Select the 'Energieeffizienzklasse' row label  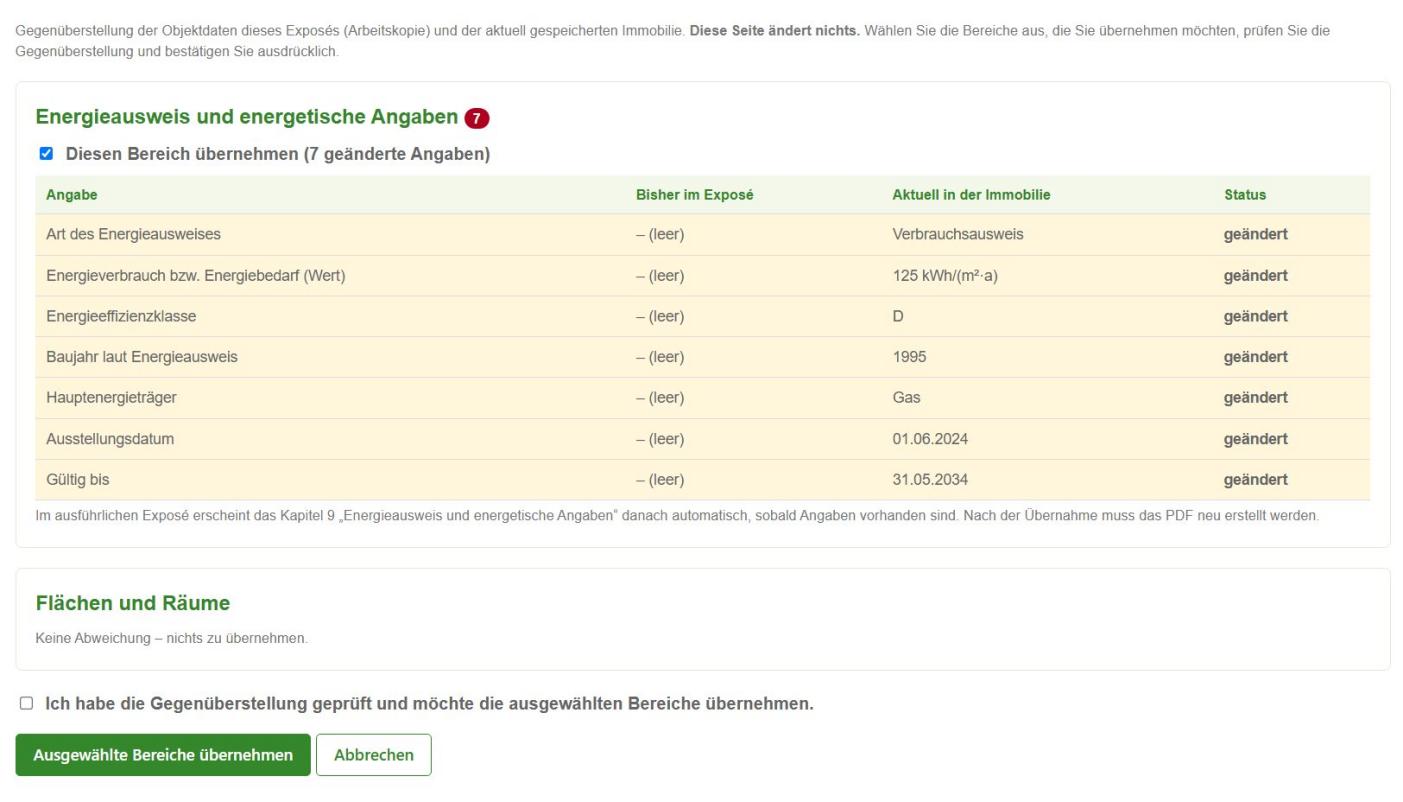coord(121,317)
